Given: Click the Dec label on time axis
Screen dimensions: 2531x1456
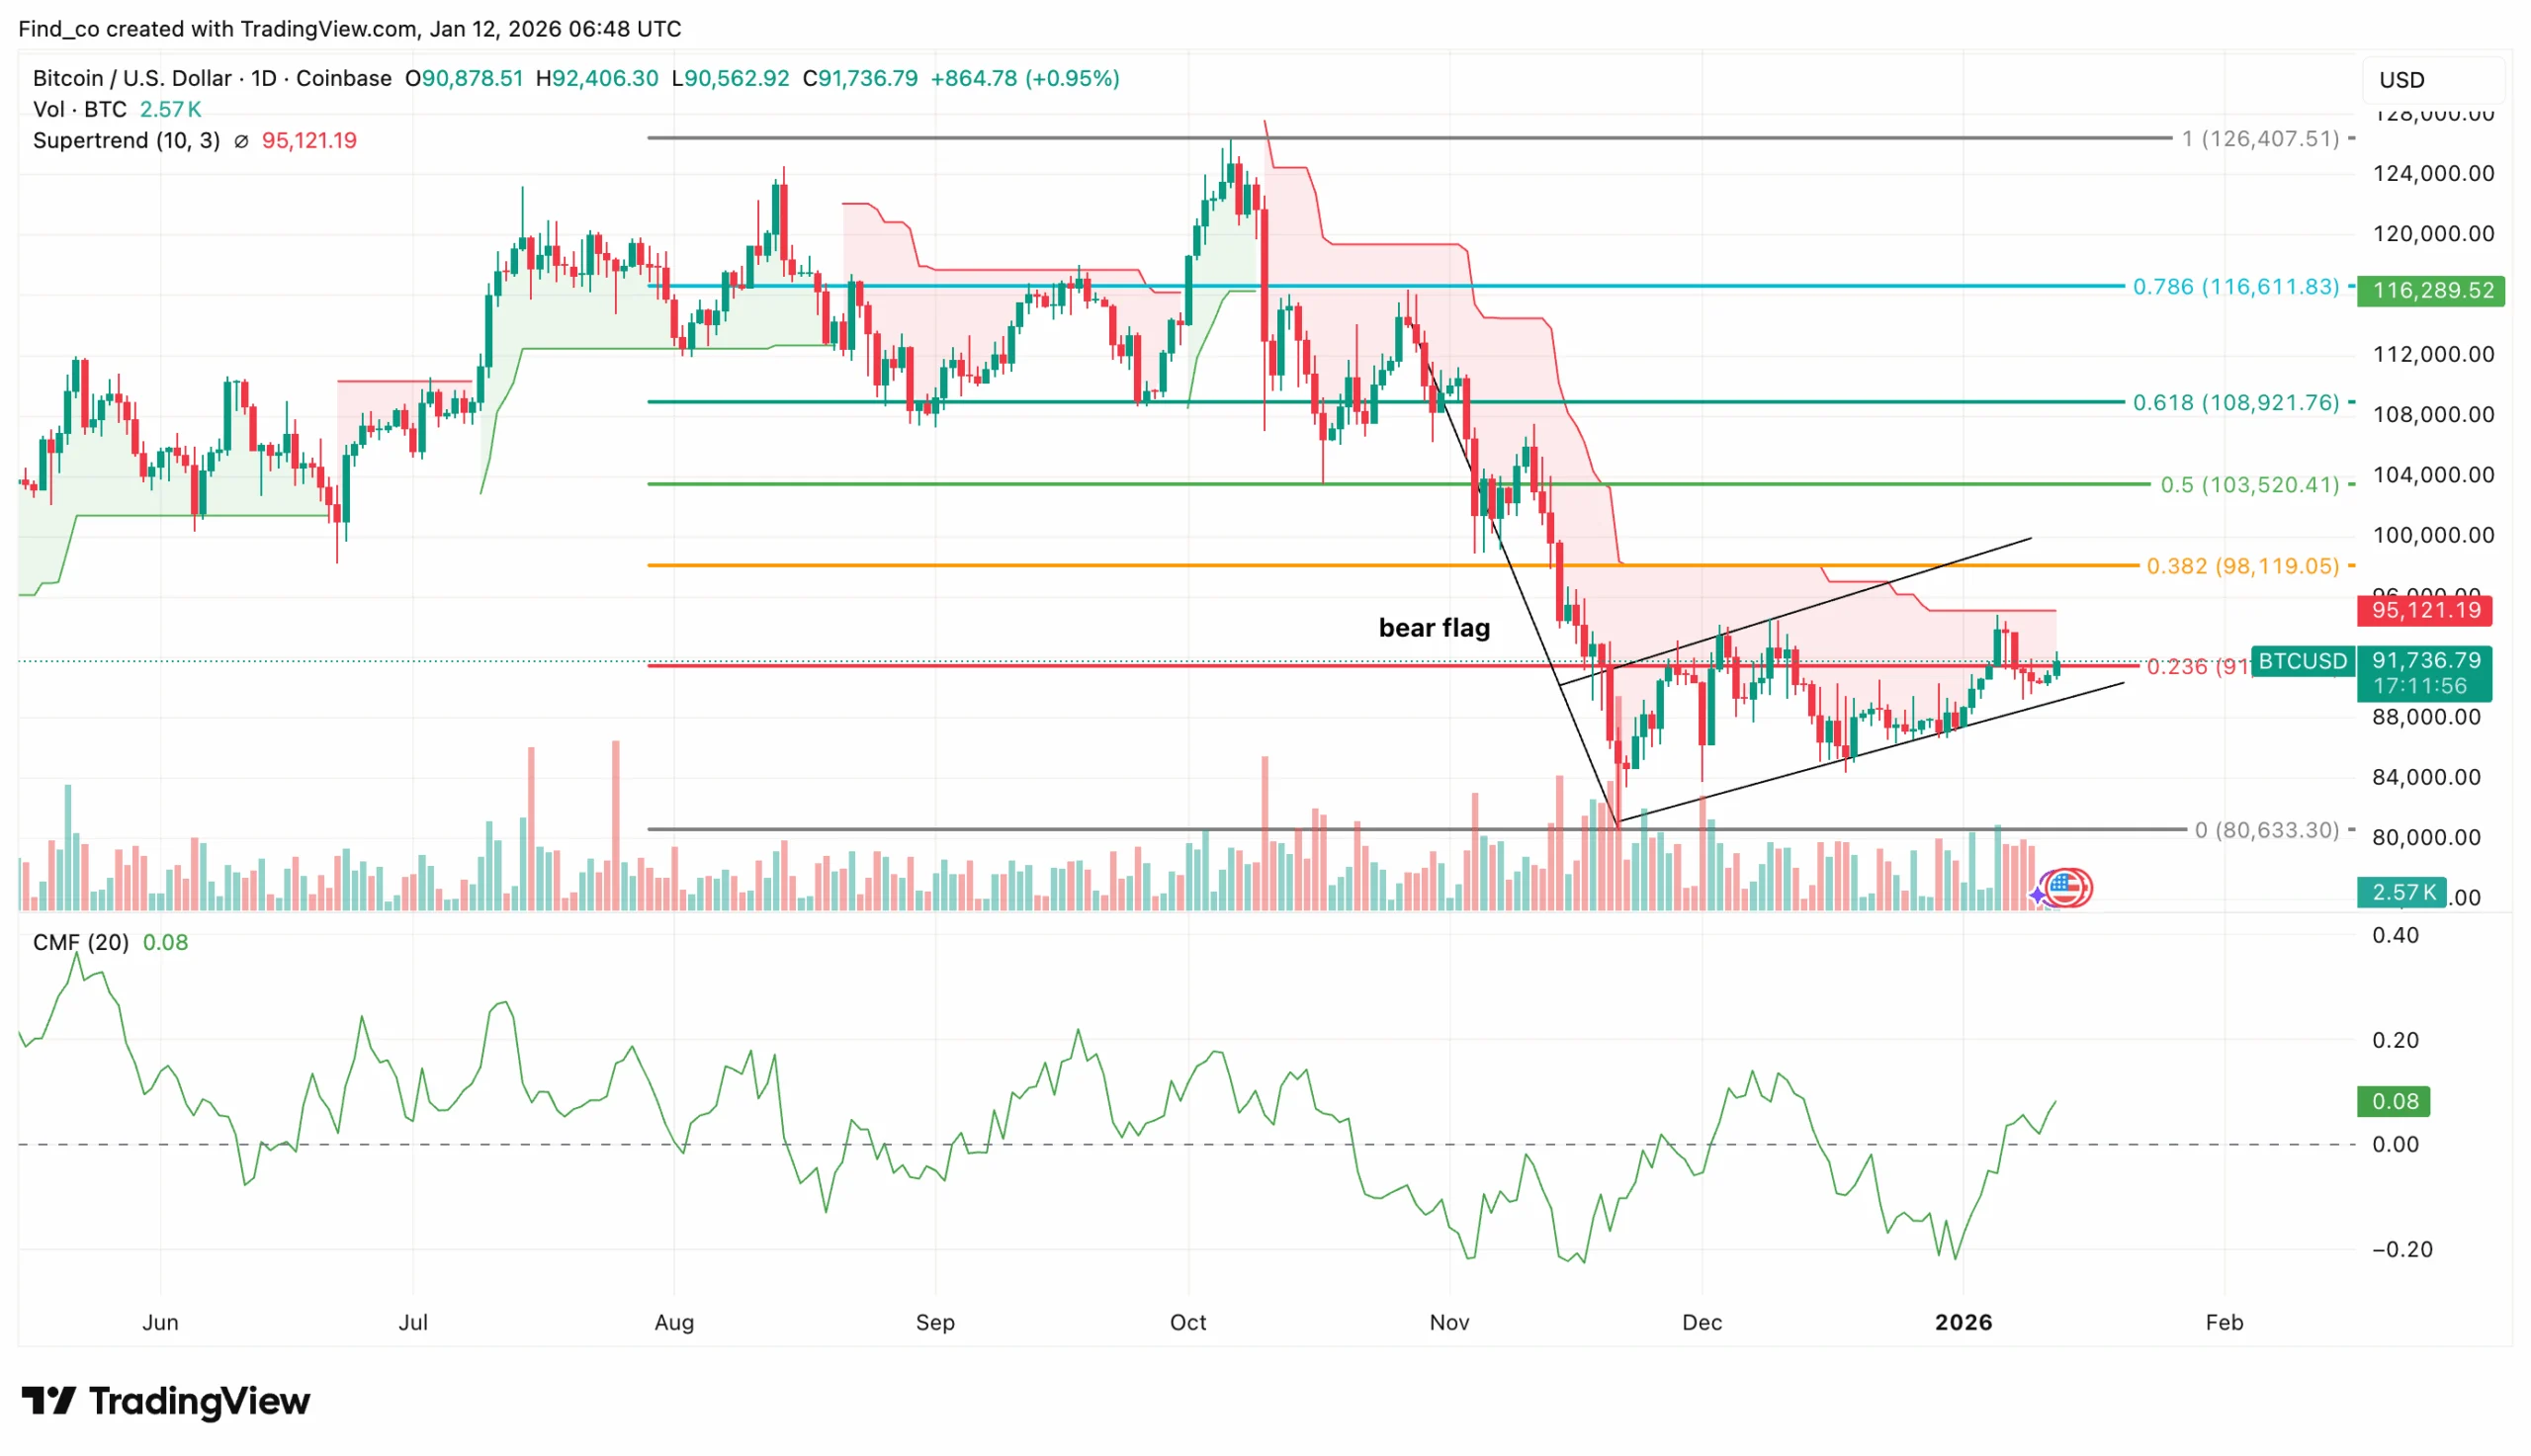Looking at the screenshot, I should tap(1702, 1322).
